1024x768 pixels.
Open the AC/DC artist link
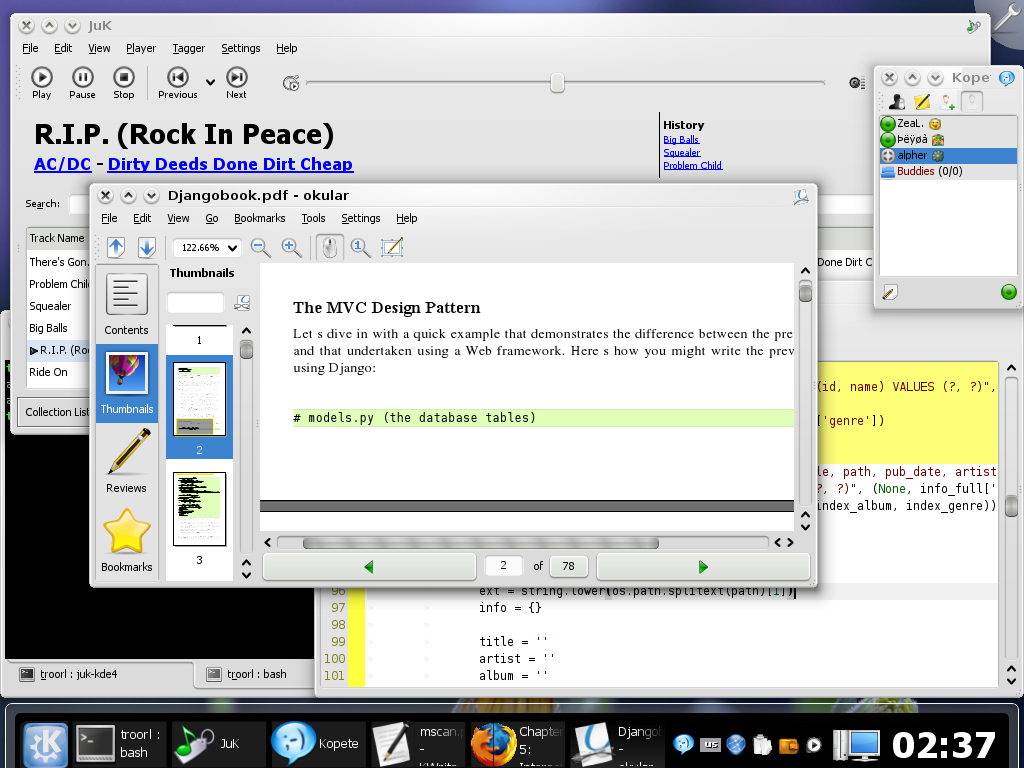pos(63,164)
